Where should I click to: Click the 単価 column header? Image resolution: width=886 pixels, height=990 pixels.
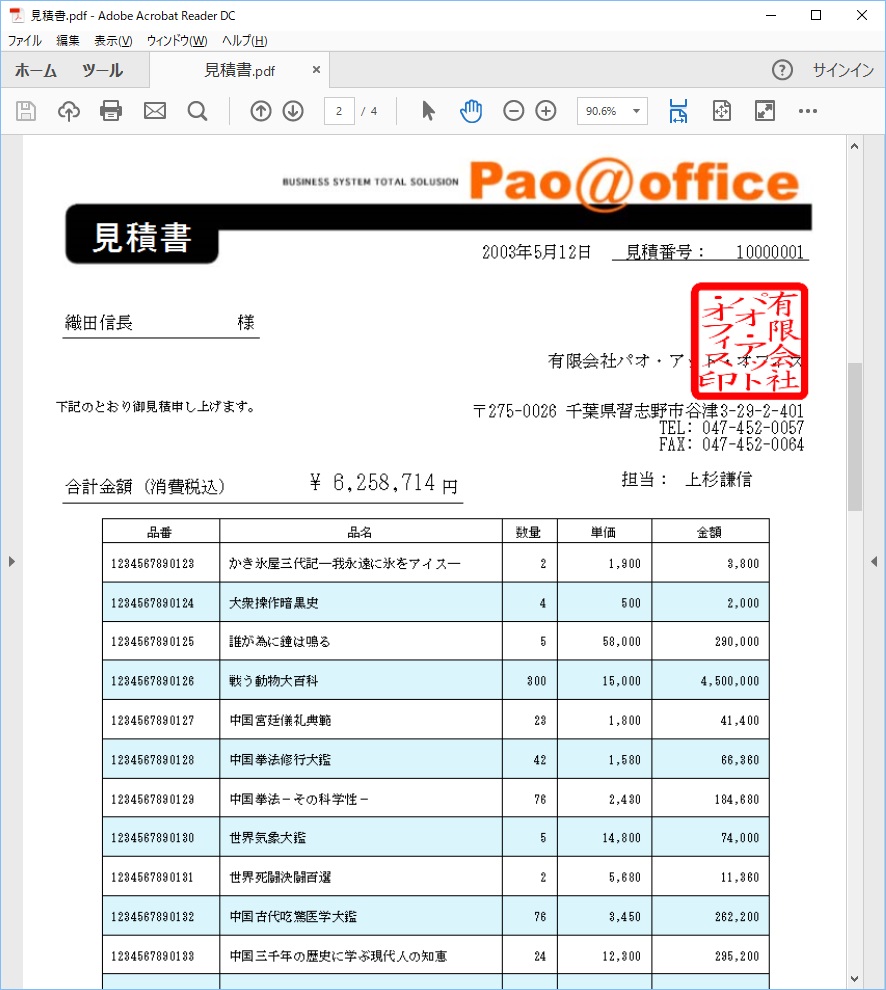pyautogui.click(x=603, y=532)
